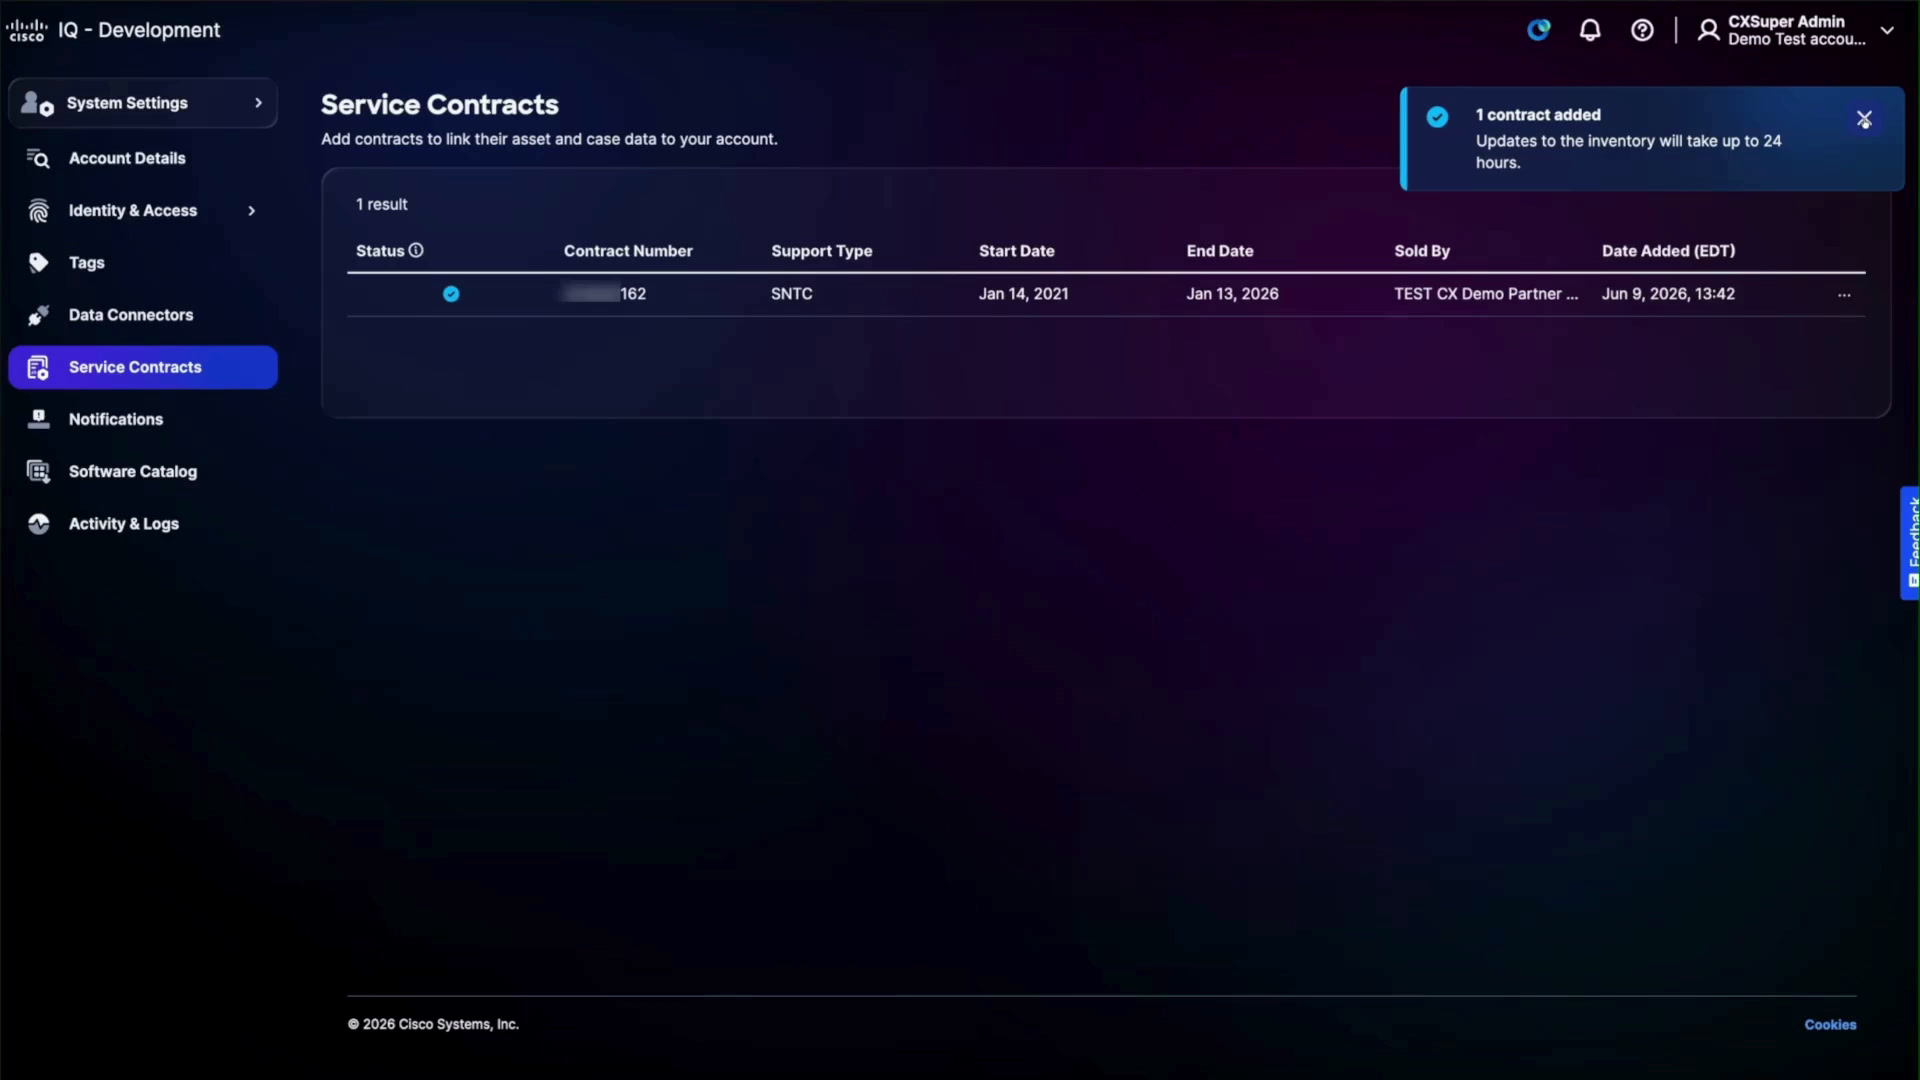The width and height of the screenshot is (1920, 1080).
Task: Click the Status column info icon
Action: [x=416, y=250]
